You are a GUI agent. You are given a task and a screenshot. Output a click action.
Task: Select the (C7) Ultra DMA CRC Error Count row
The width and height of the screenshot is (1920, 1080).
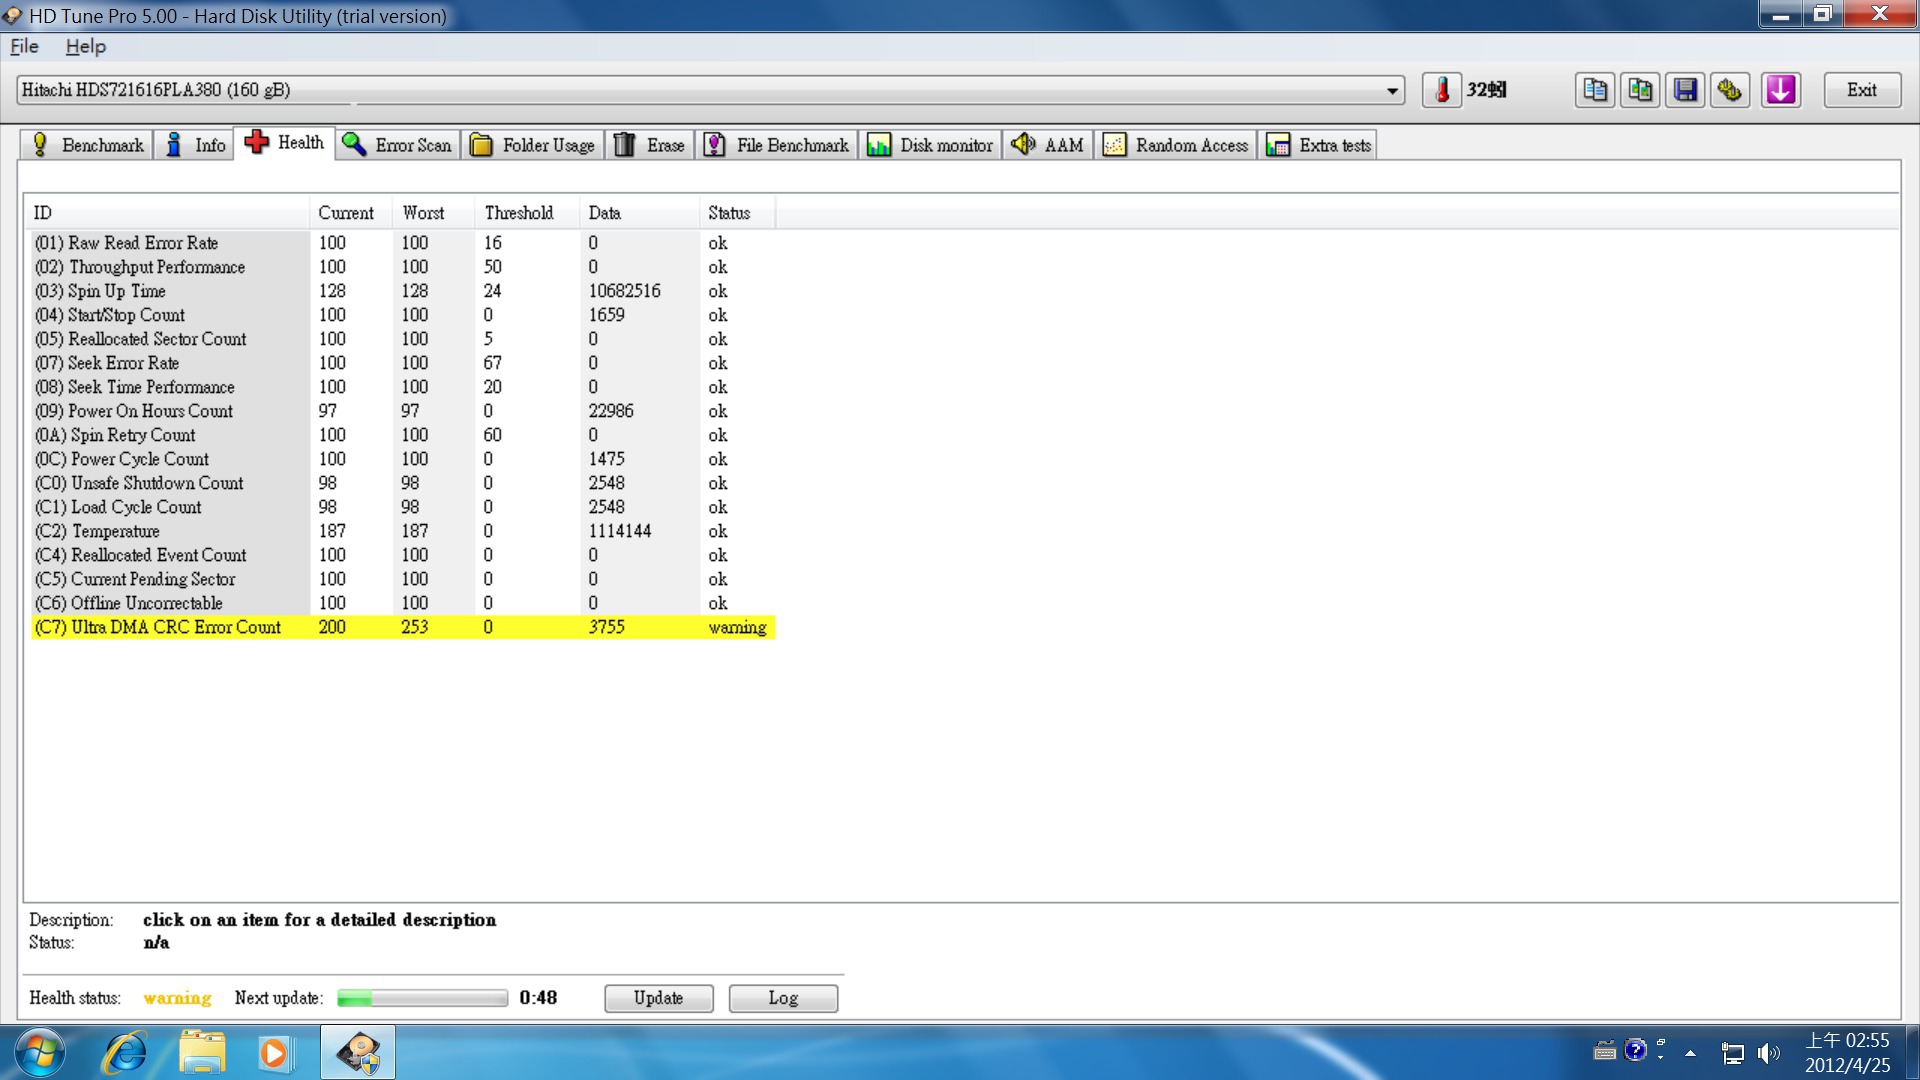click(403, 627)
